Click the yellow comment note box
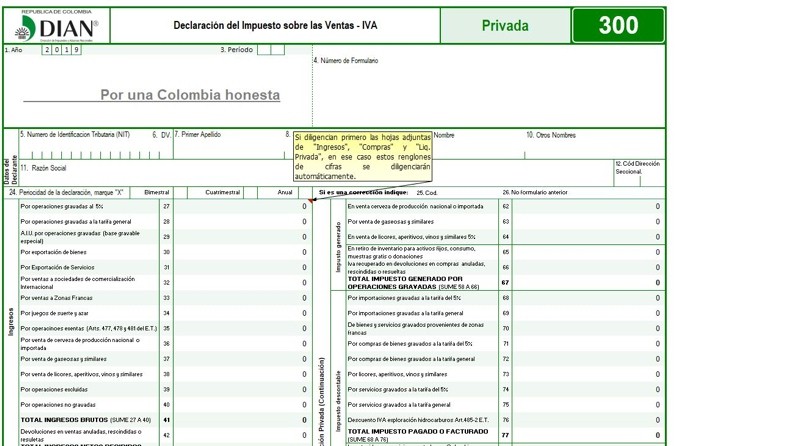The height and width of the screenshot is (446, 800). coord(362,156)
